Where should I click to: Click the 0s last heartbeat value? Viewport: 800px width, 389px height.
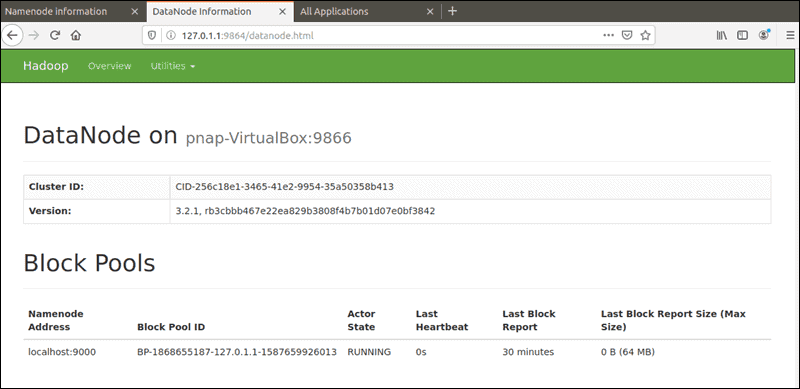[421, 352]
